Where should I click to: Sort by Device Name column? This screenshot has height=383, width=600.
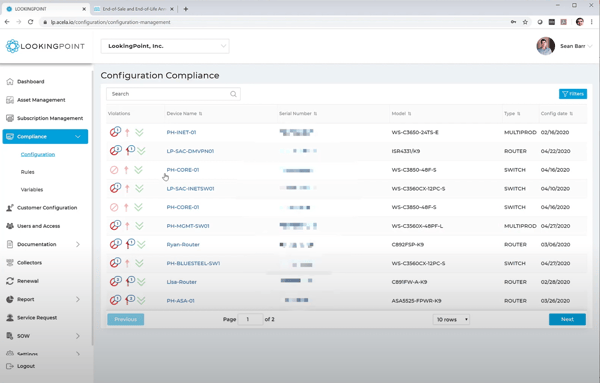(x=184, y=114)
